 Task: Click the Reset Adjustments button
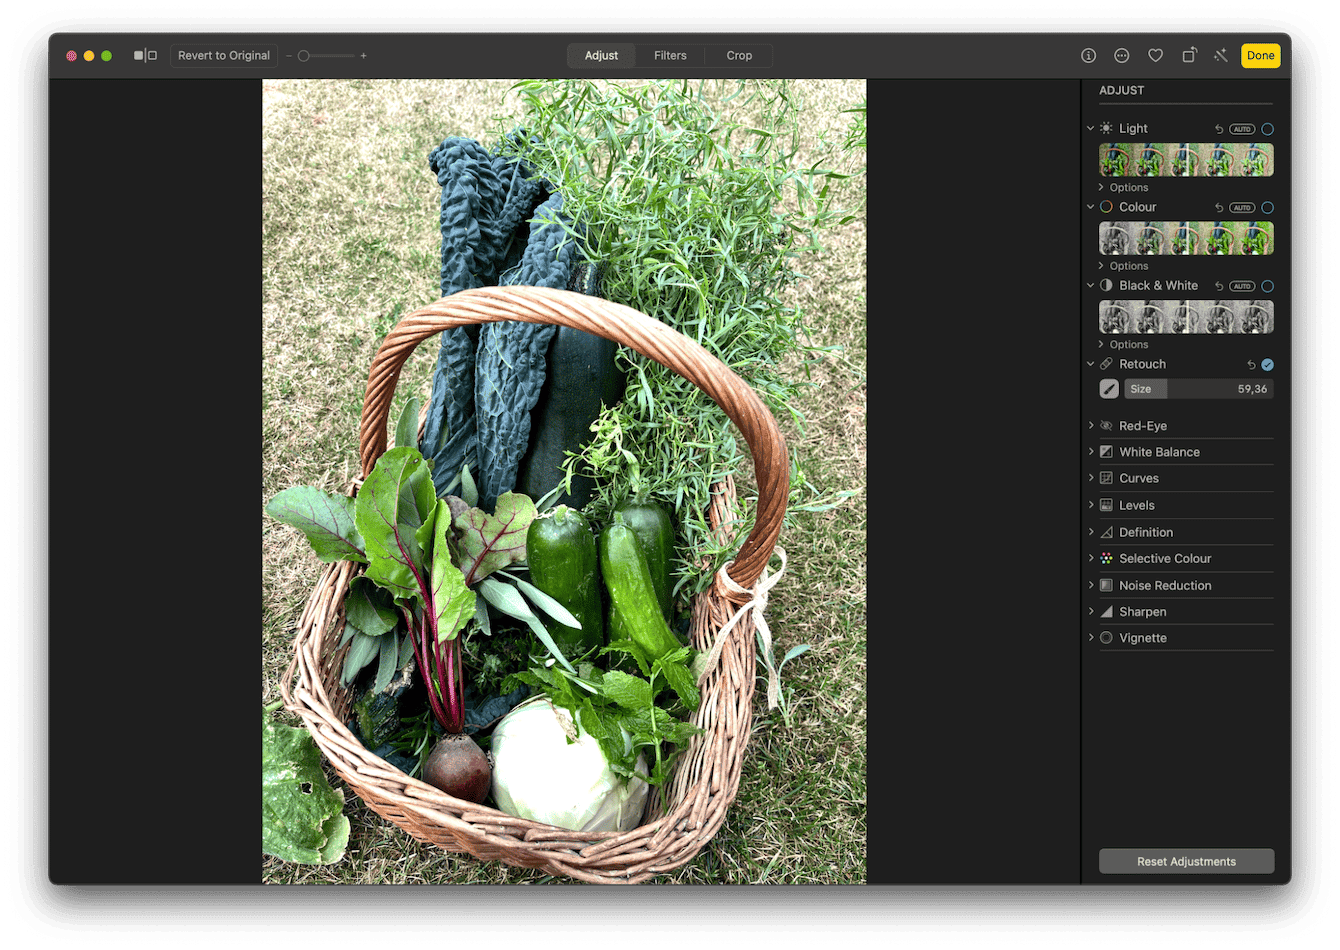[1186, 861]
